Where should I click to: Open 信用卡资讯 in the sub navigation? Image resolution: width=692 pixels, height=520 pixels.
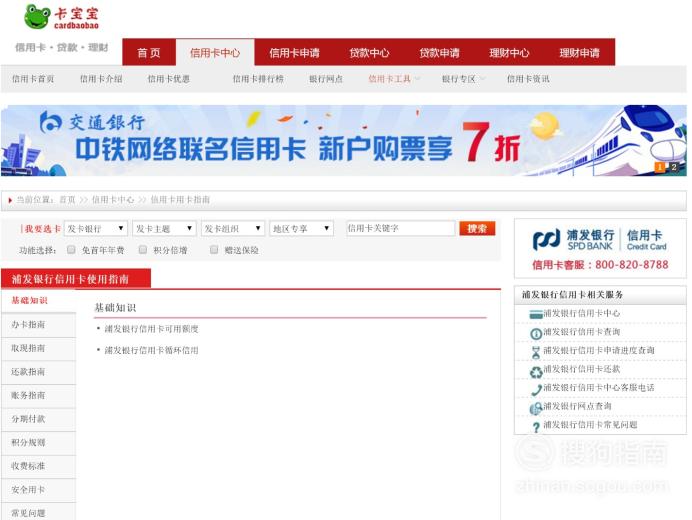[528, 79]
